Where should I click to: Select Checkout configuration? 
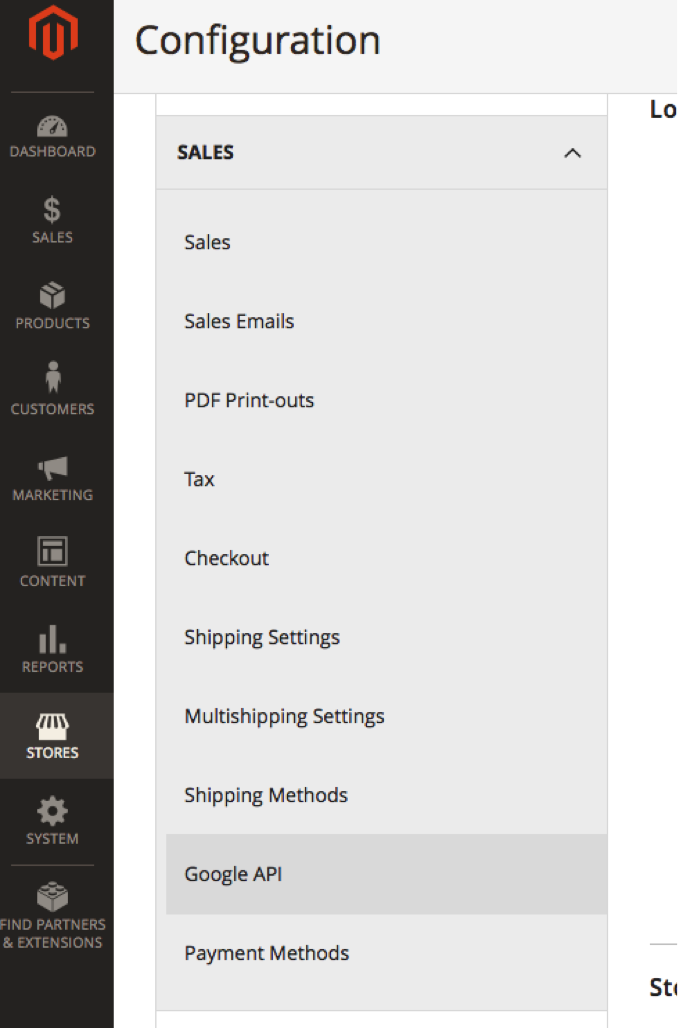(226, 558)
